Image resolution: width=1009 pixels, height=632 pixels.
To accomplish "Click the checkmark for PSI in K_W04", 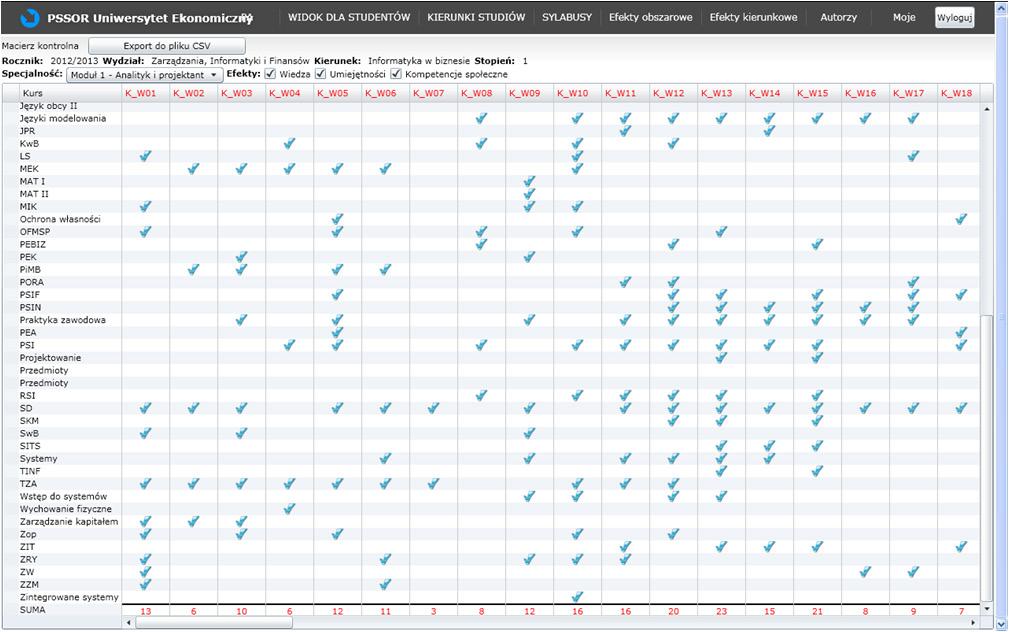I will pyautogui.click(x=290, y=345).
